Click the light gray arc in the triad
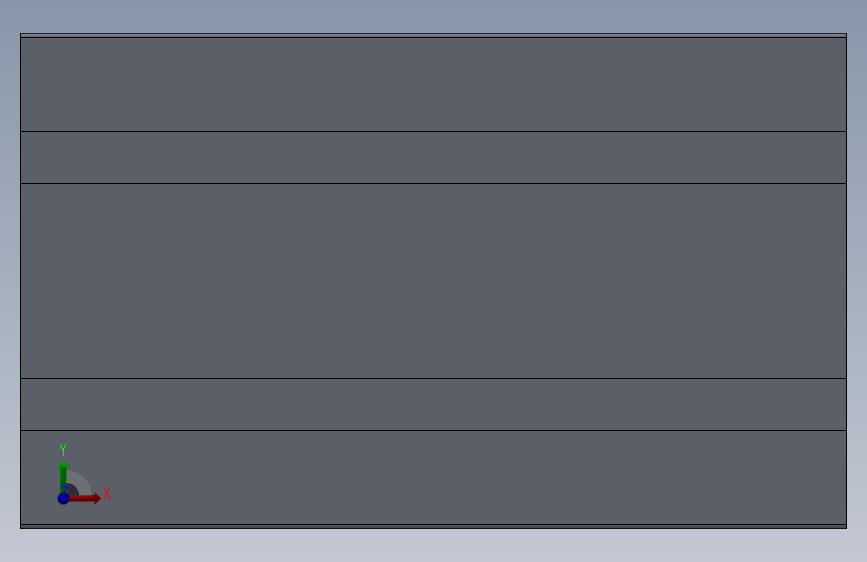 tap(83, 480)
